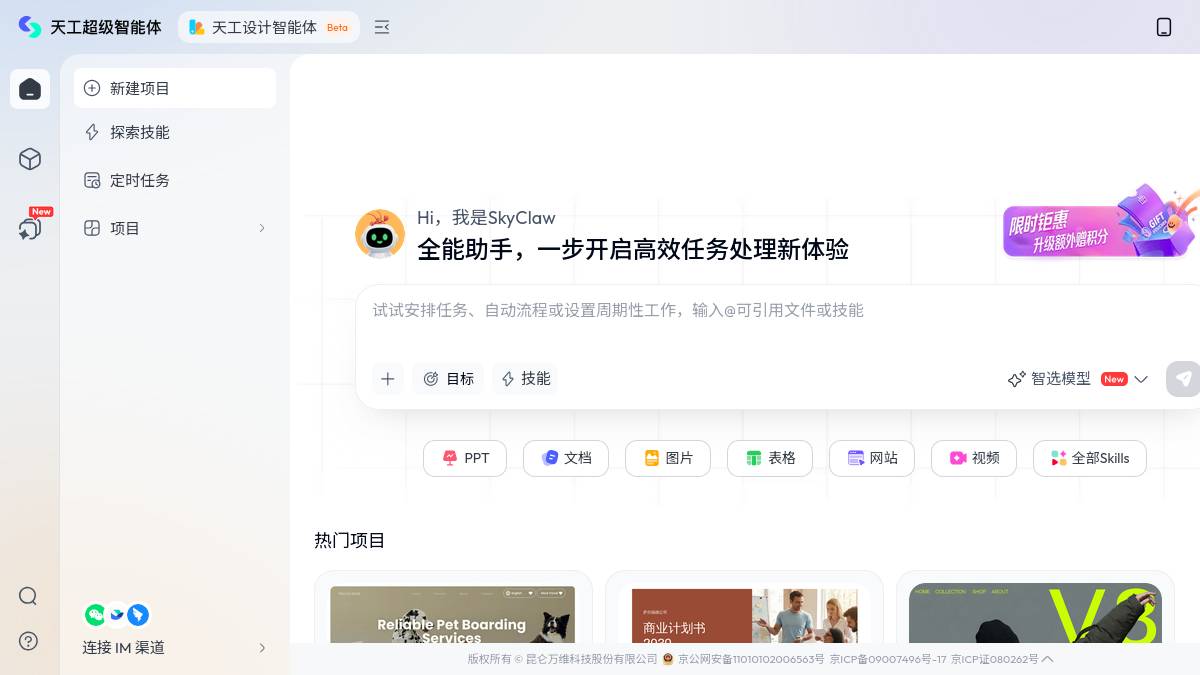
Task: Click the send paper-plane button
Action: 1183,379
